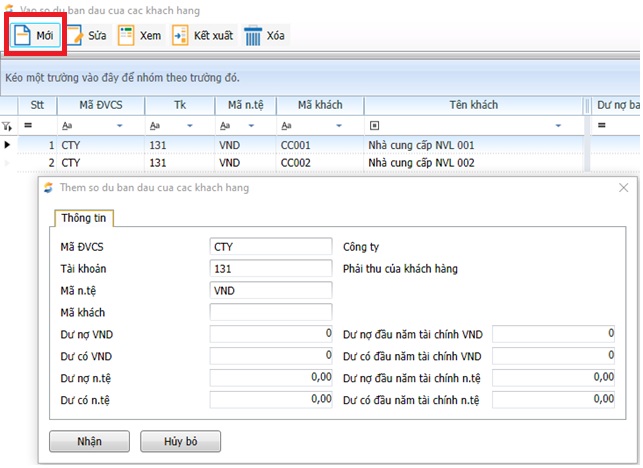This screenshot has width=643, height=468.
Task: Click the Sửa (Edit) pencil icon
Action: coord(77,36)
